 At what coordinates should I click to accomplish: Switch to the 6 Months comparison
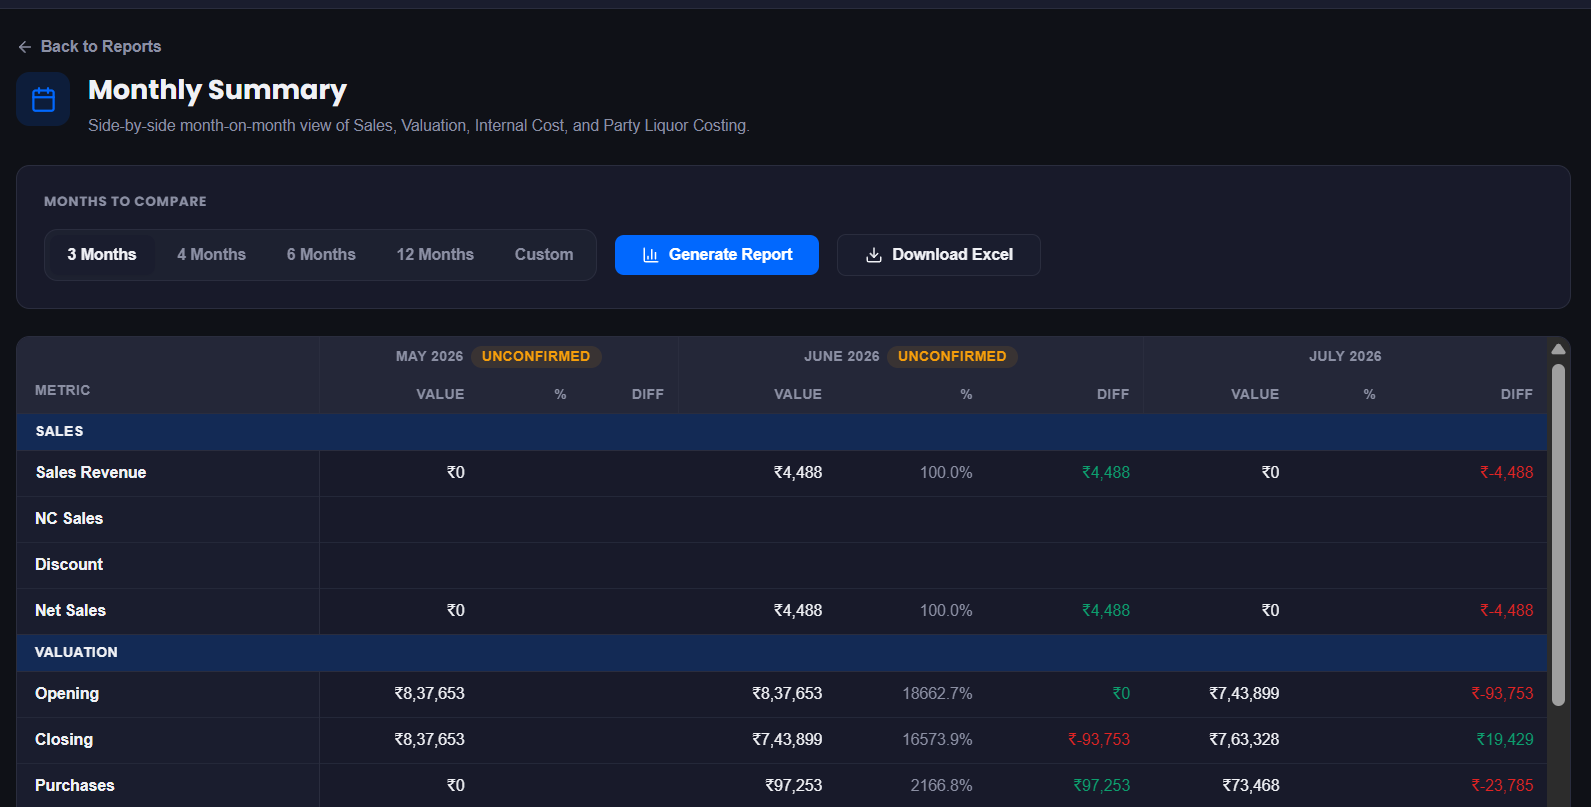coord(321,255)
